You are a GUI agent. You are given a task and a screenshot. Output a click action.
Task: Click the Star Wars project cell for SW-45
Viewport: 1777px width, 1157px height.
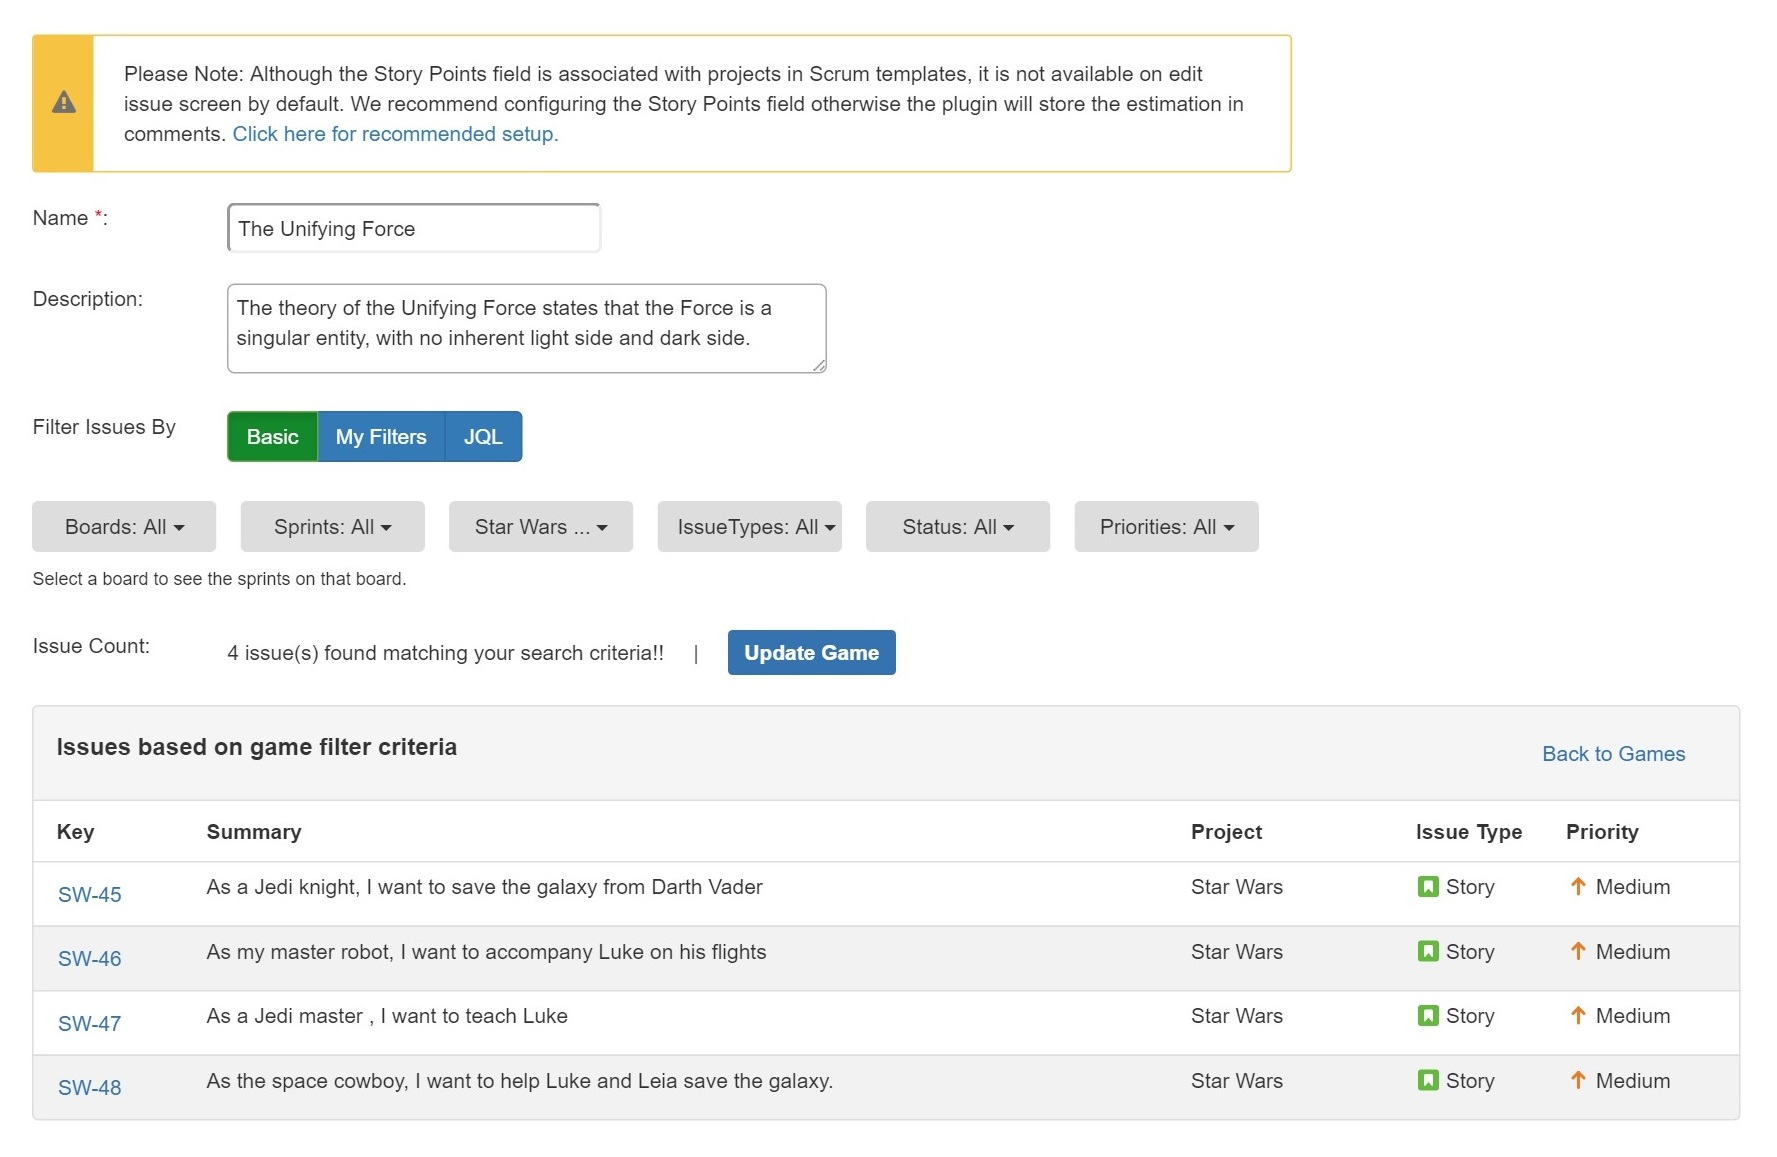coord(1237,887)
